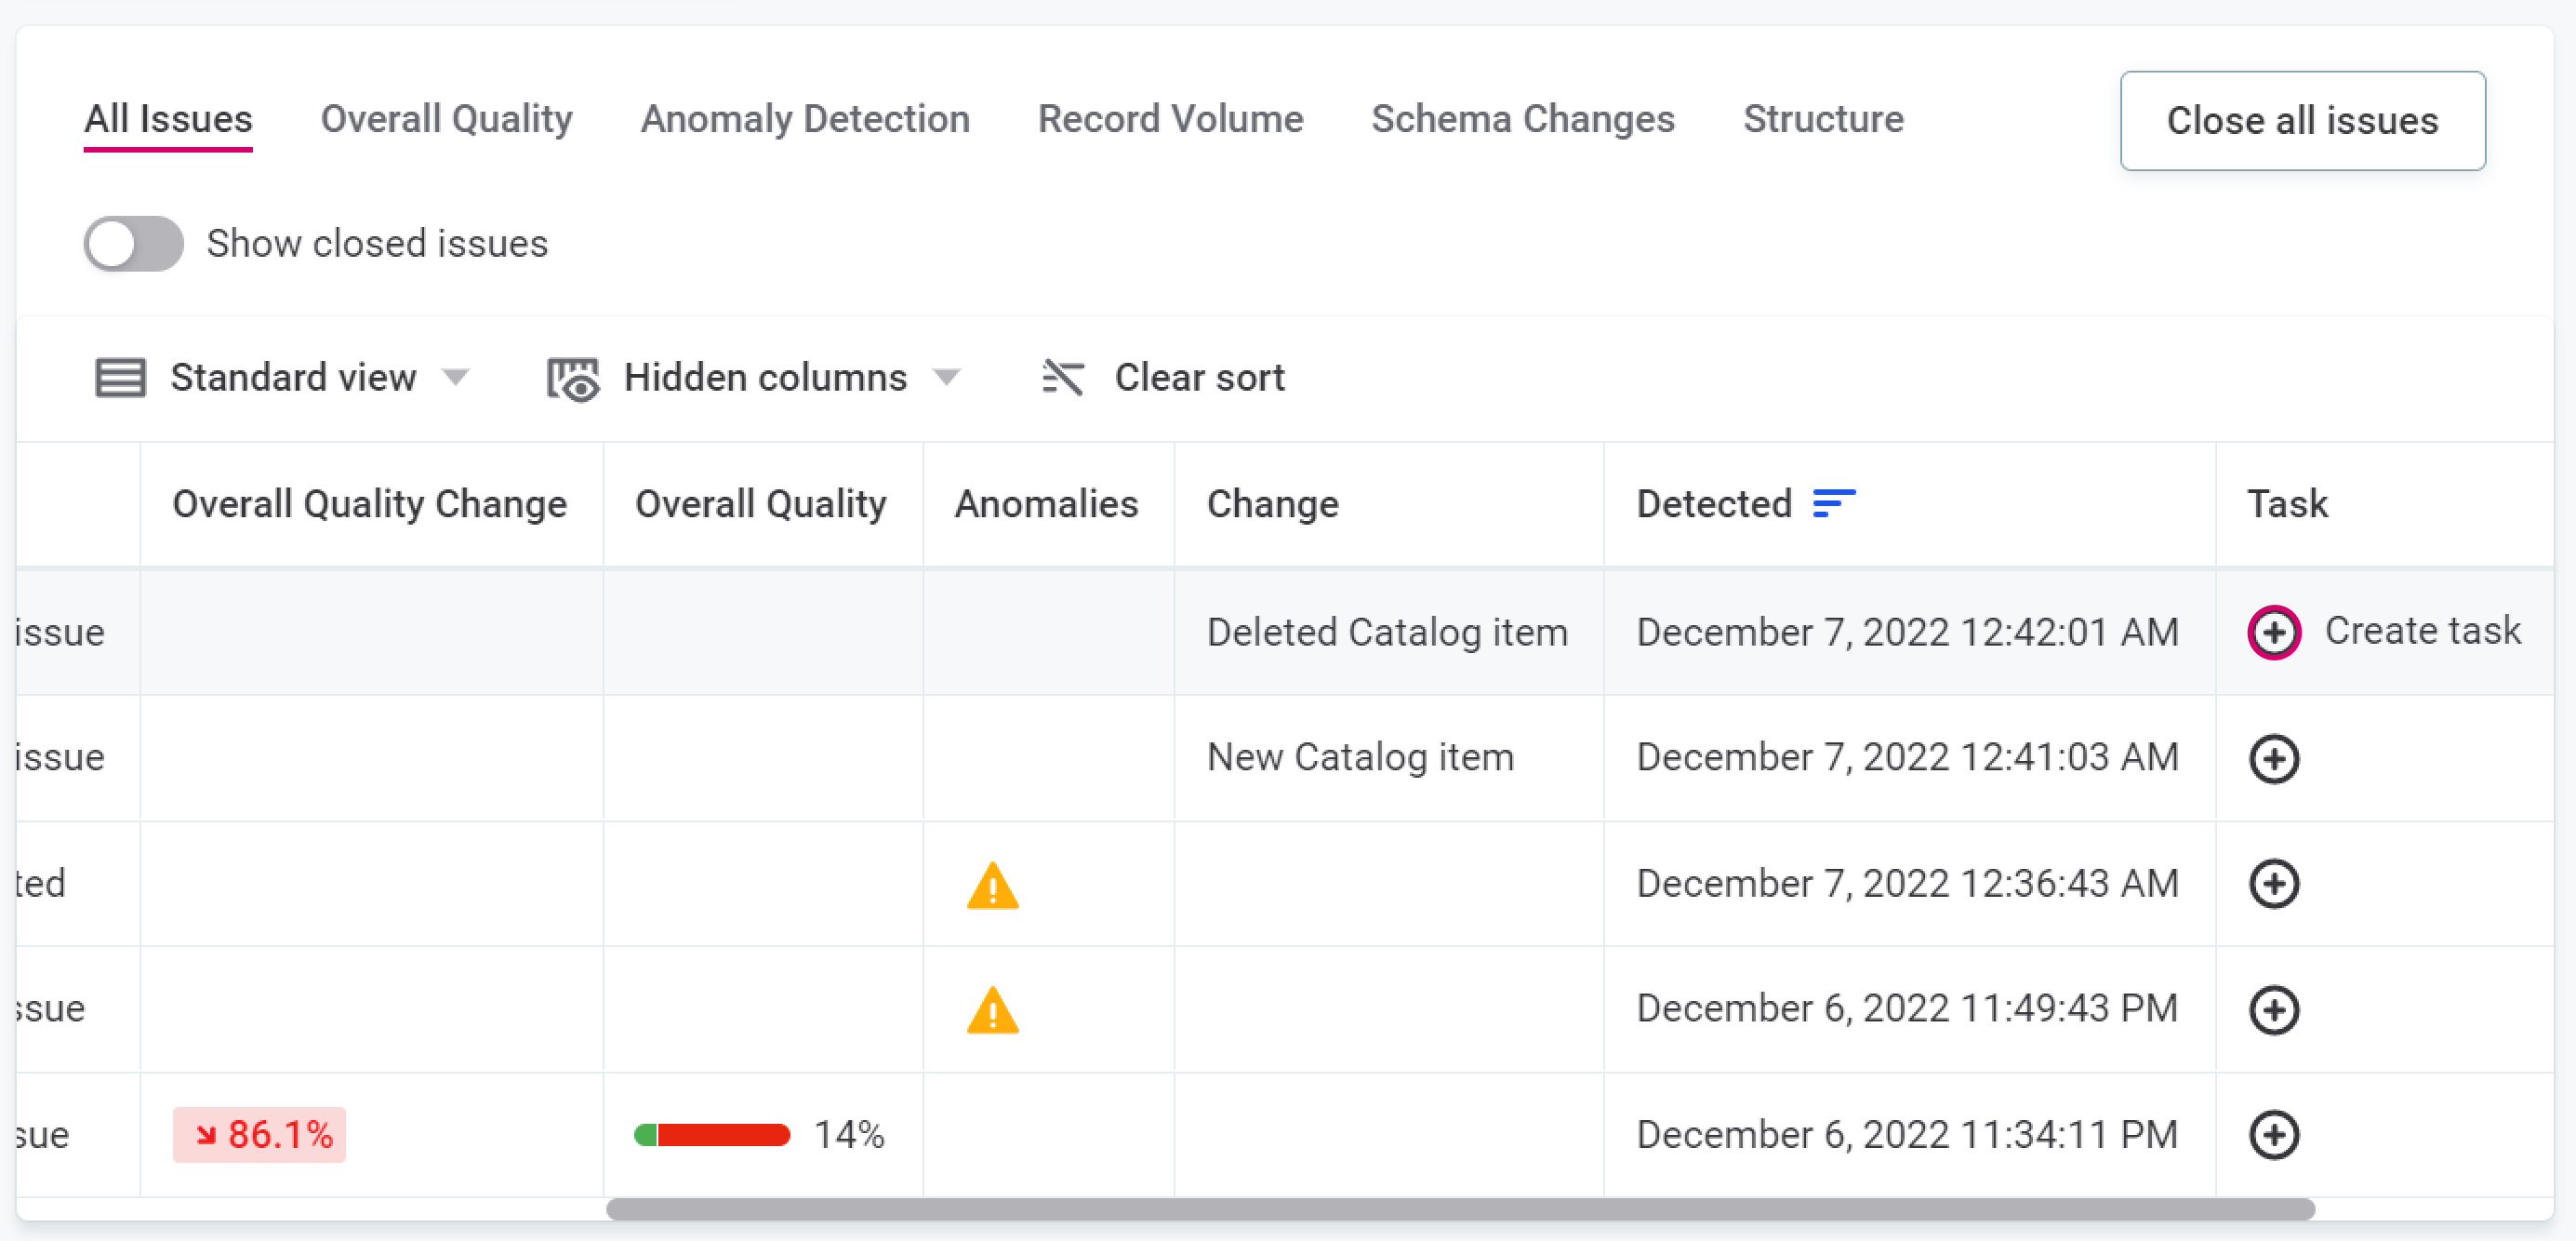Image resolution: width=2576 pixels, height=1241 pixels.
Task: Toggle the Show closed issues switch
Action: [x=133, y=244]
